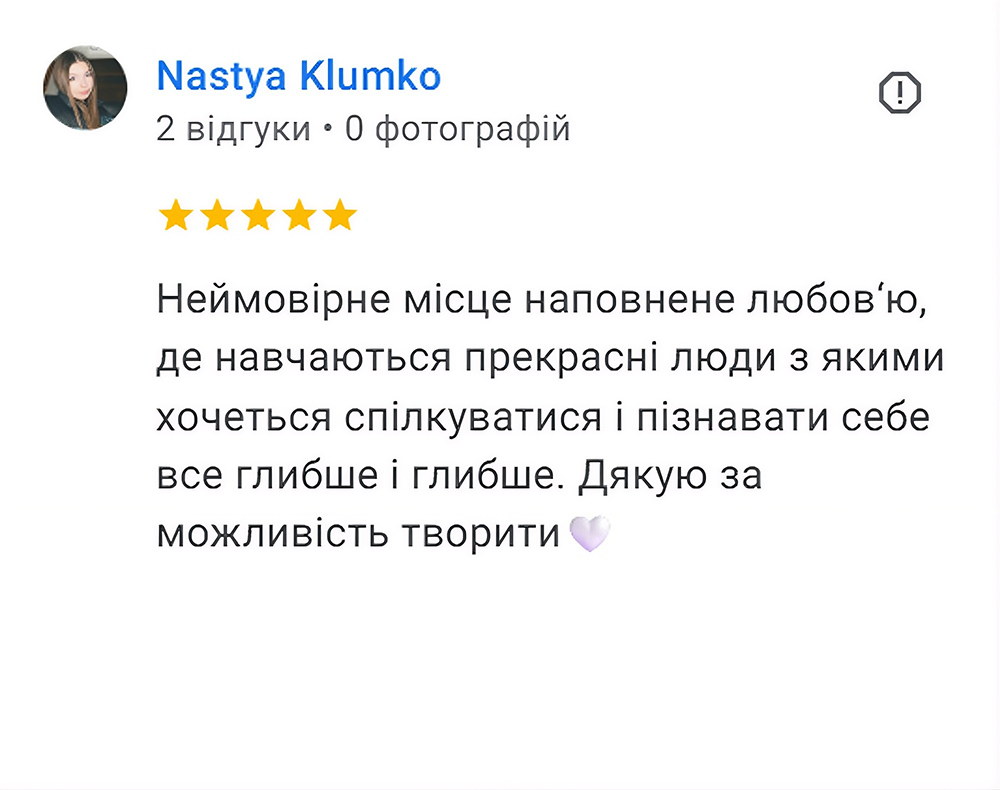Click the bullet separator between counts
The height and width of the screenshot is (790, 1000).
[x=327, y=130]
